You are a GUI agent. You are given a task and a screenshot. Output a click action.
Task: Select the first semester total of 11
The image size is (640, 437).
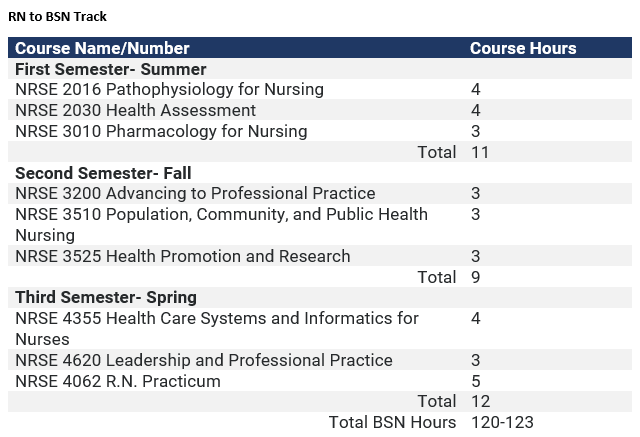tap(479, 153)
